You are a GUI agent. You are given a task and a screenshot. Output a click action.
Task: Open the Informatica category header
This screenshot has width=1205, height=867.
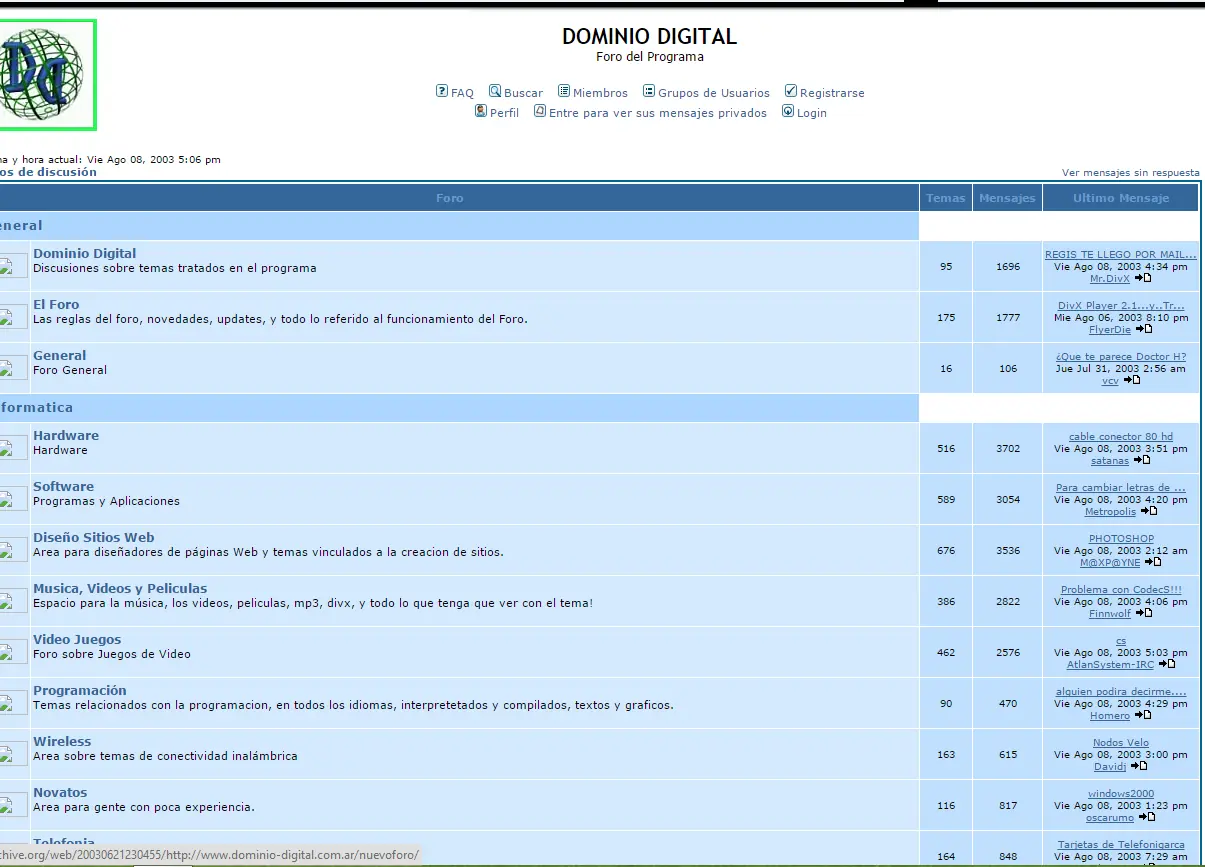(37, 407)
